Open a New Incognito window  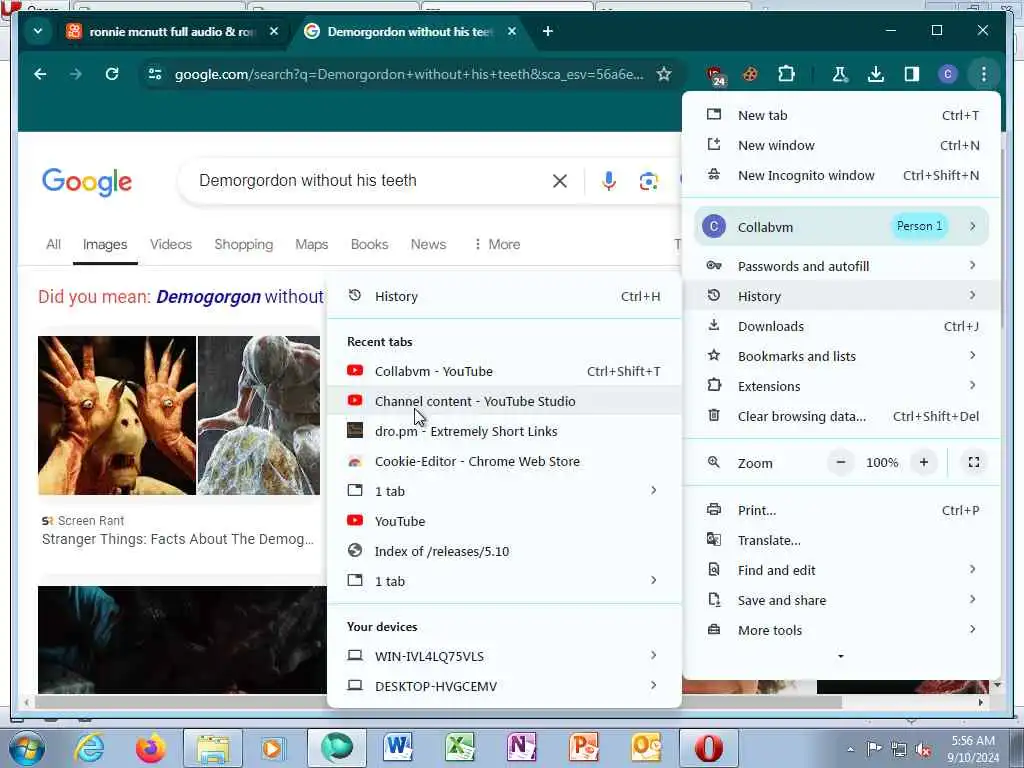(842, 175)
